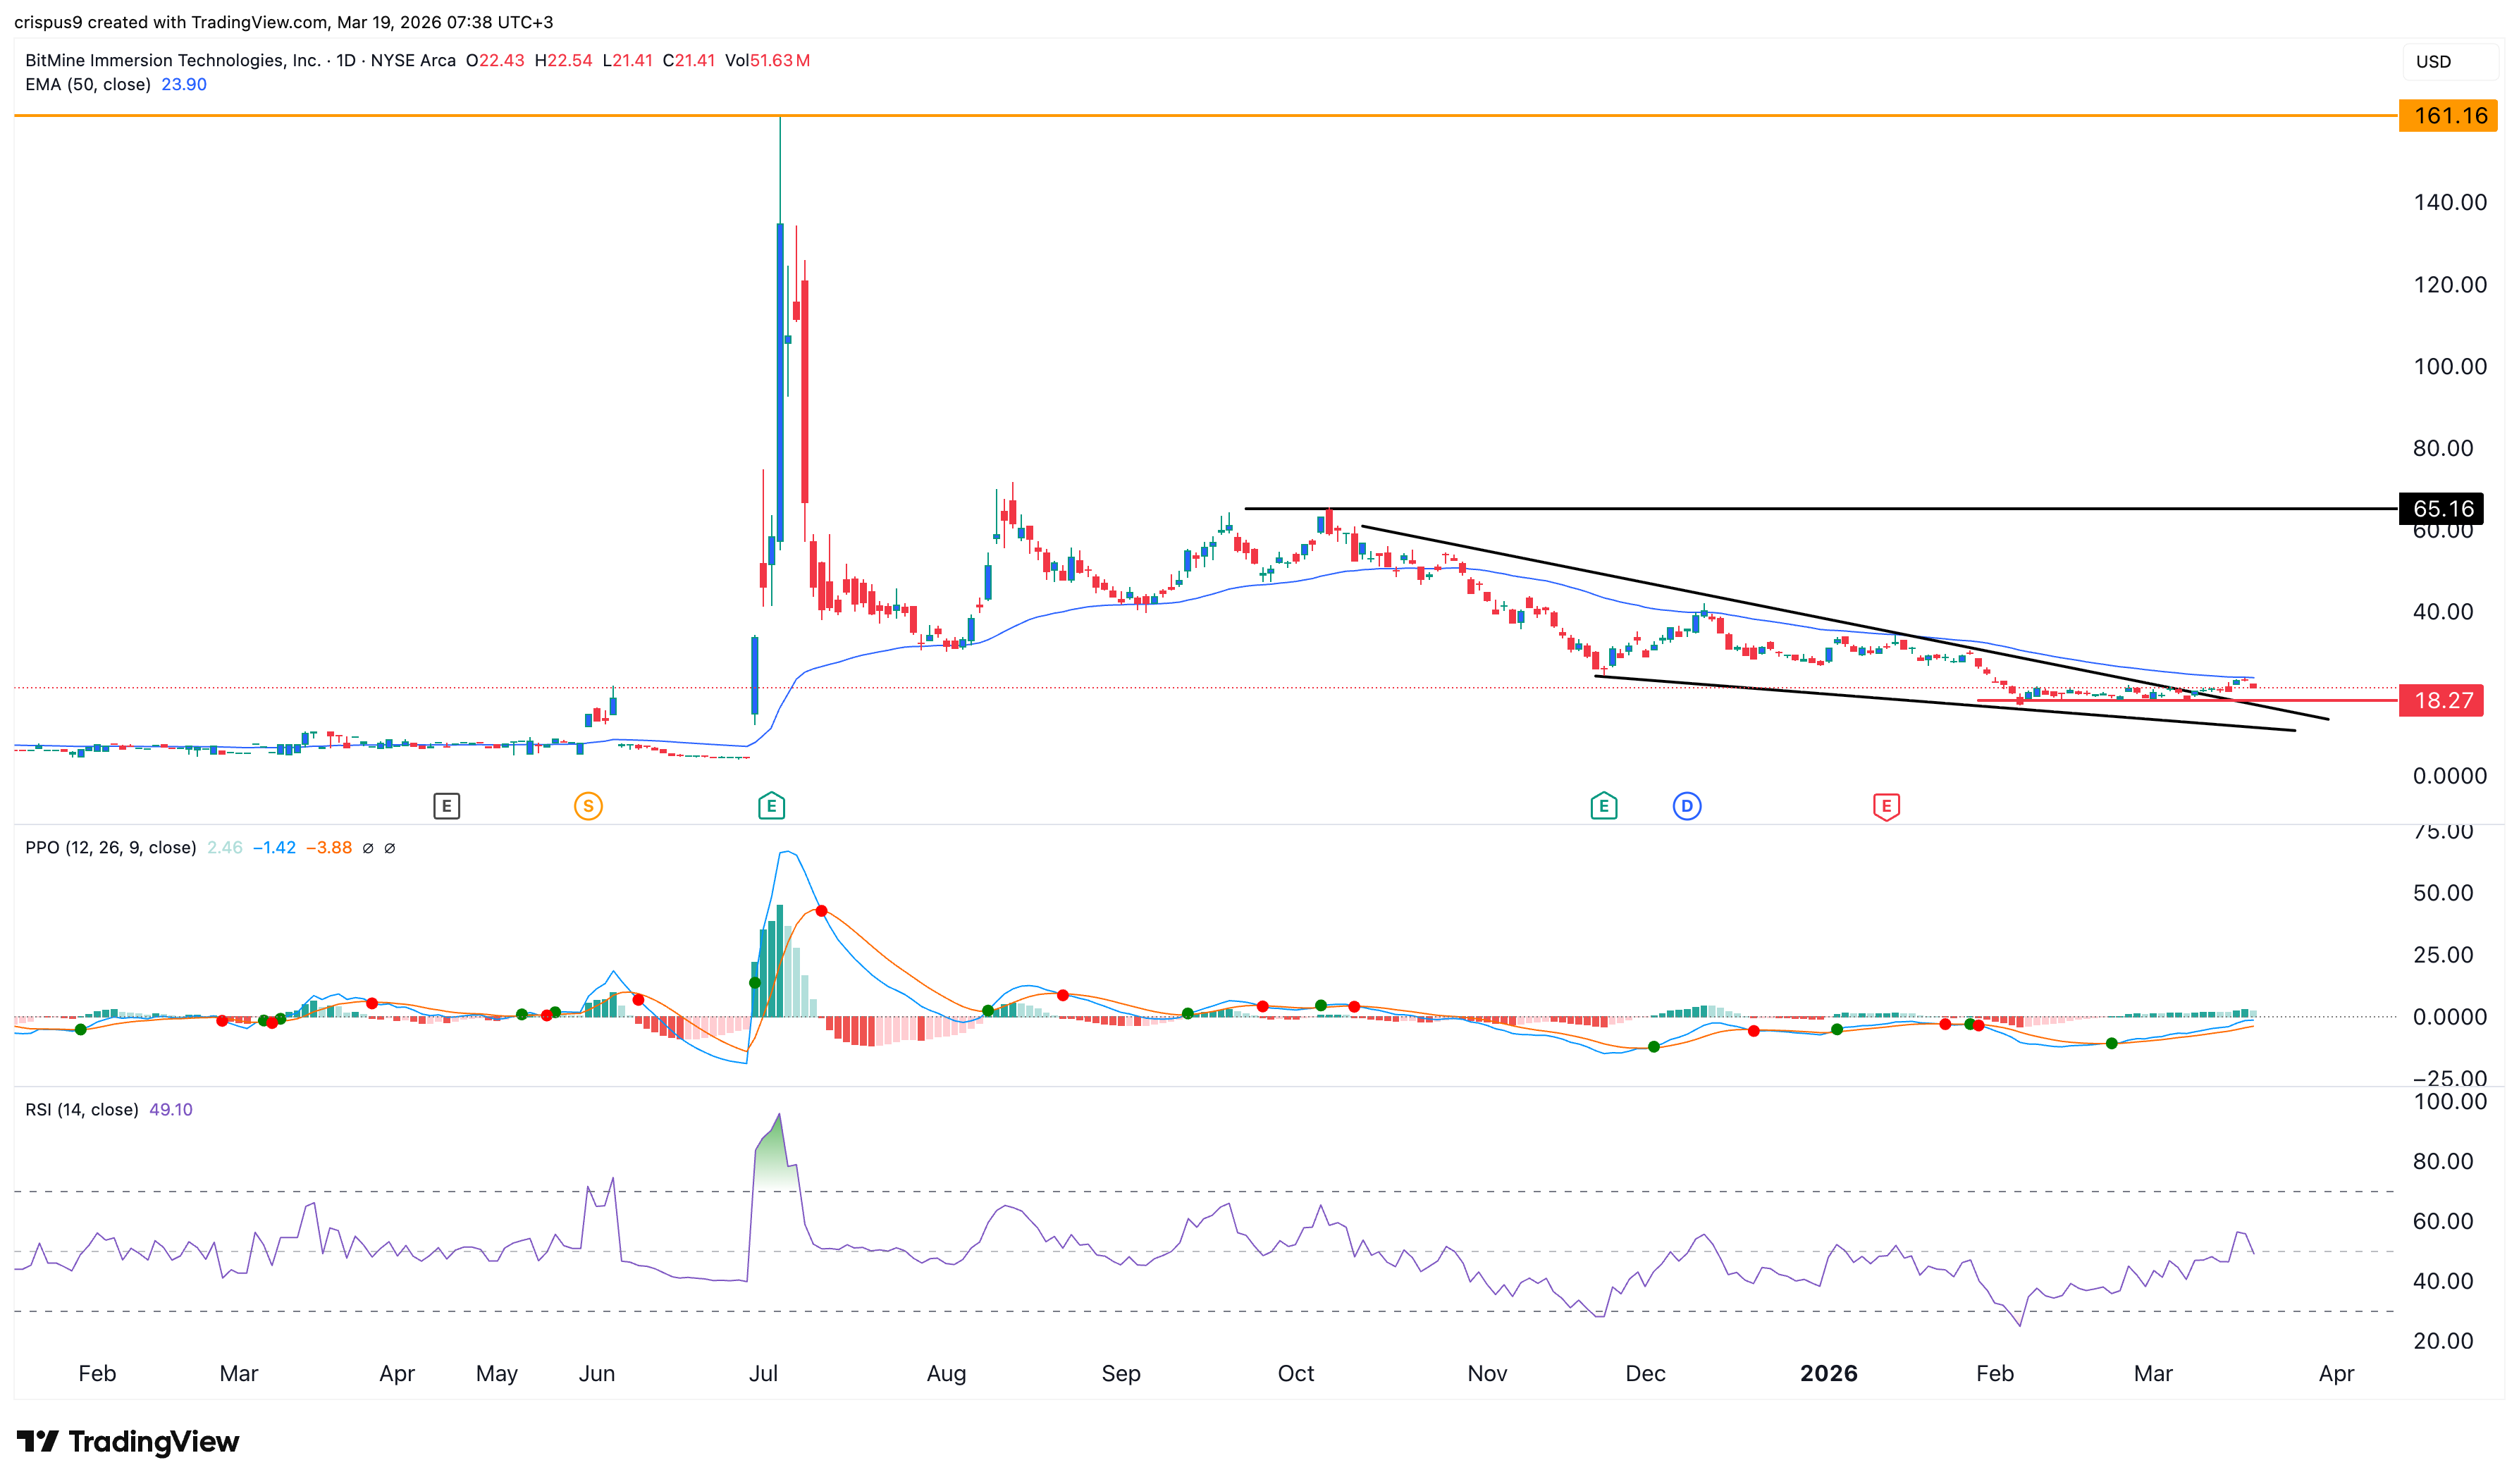Click the blue PPO value −1.42 in the legend

(275, 847)
